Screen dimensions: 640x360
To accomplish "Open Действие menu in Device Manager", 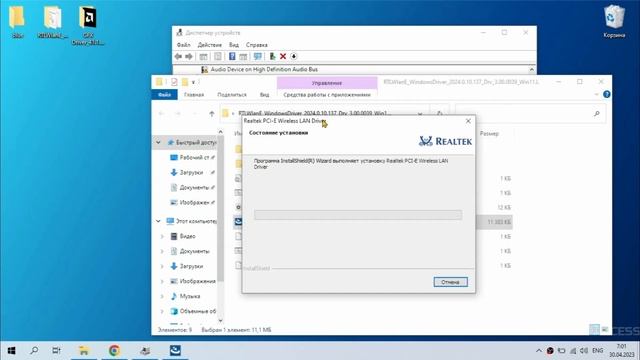I will click(210, 45).
